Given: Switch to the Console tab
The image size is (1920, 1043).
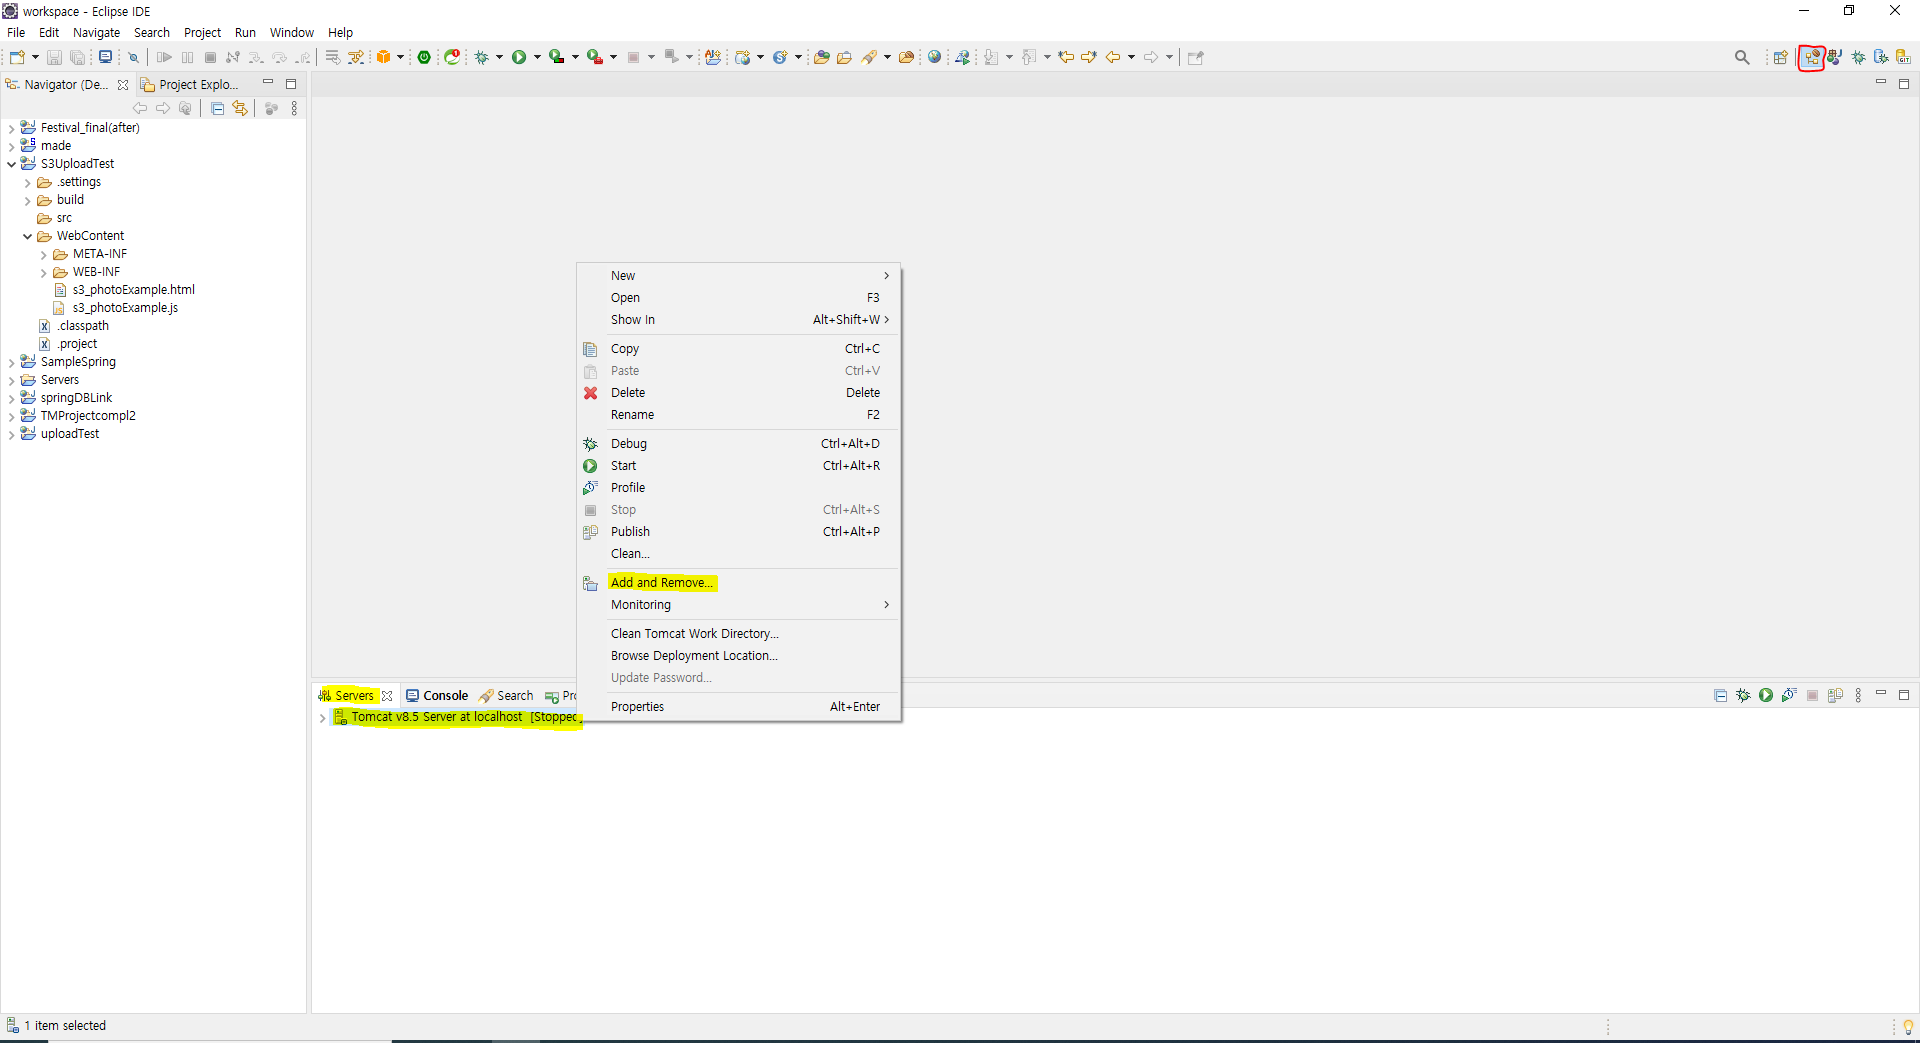Looking at the screenshot, I should pyautogui.click(x=437, y=695).
